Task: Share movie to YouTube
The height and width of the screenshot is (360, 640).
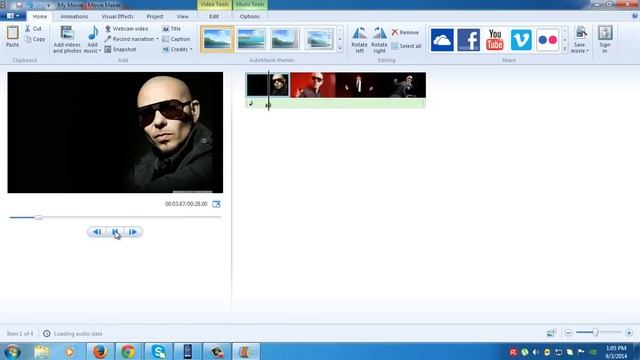Action: (x=495, y=40)
